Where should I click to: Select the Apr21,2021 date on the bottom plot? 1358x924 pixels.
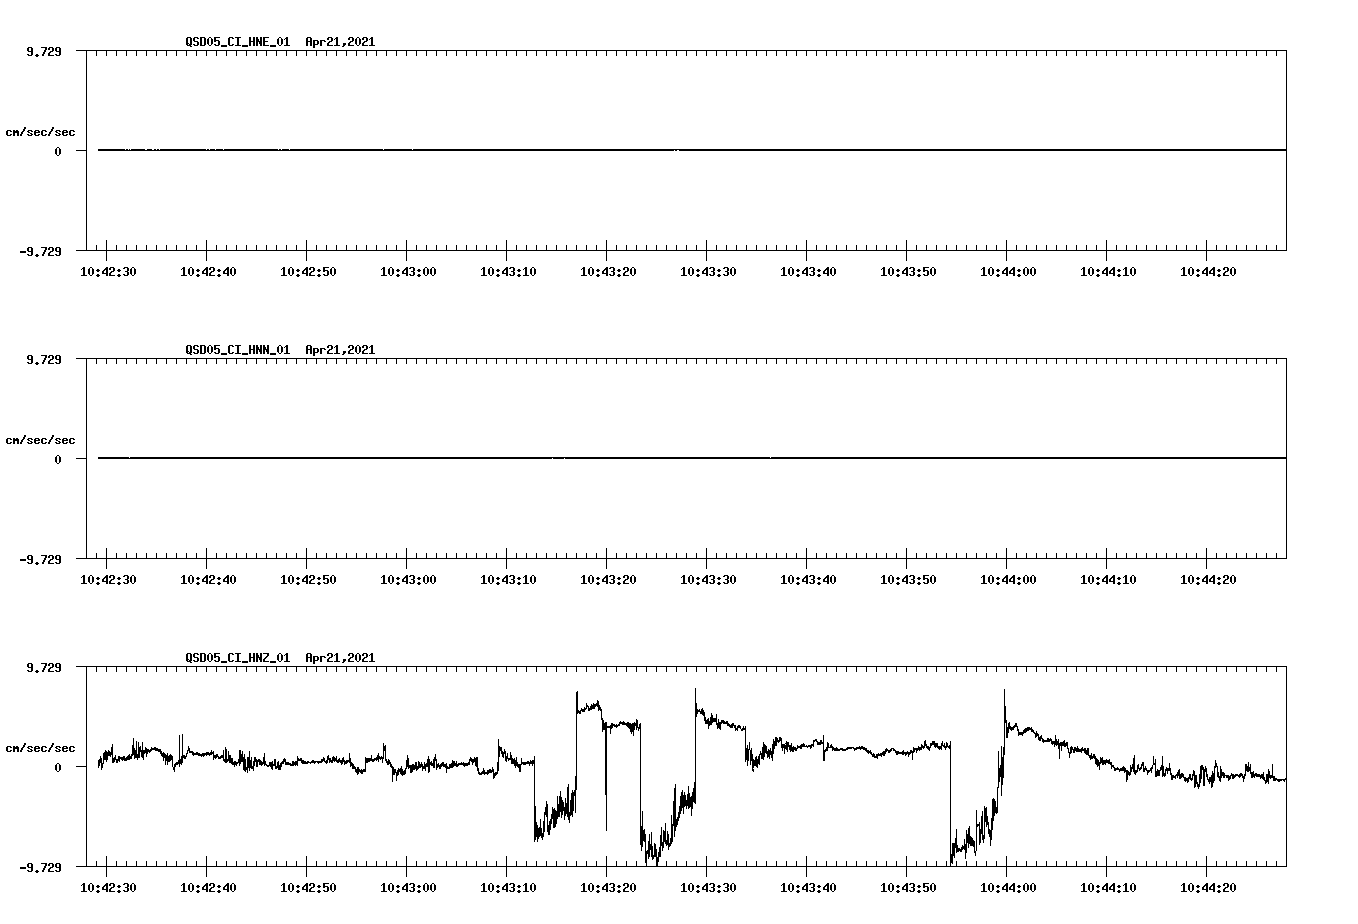[340, 658]
